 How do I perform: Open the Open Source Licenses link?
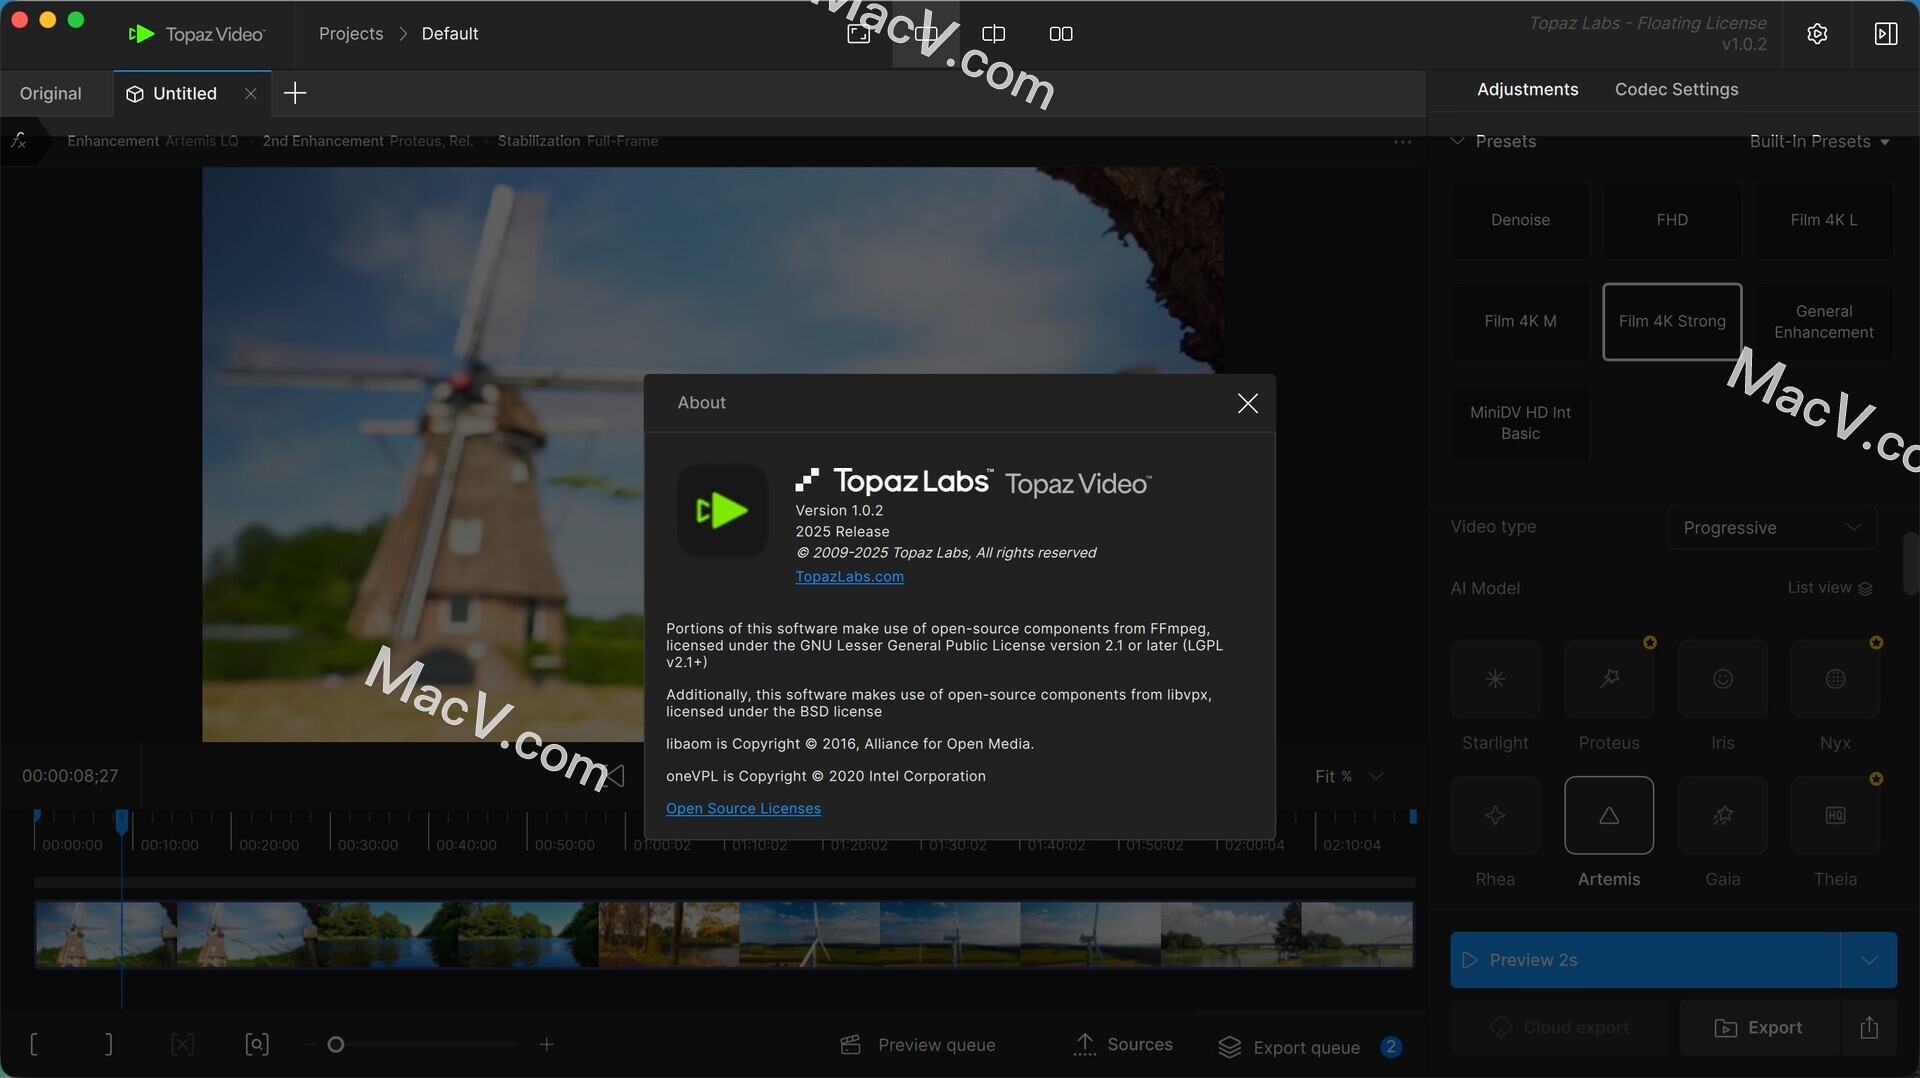pyautogui.click(x=743, y=808)
